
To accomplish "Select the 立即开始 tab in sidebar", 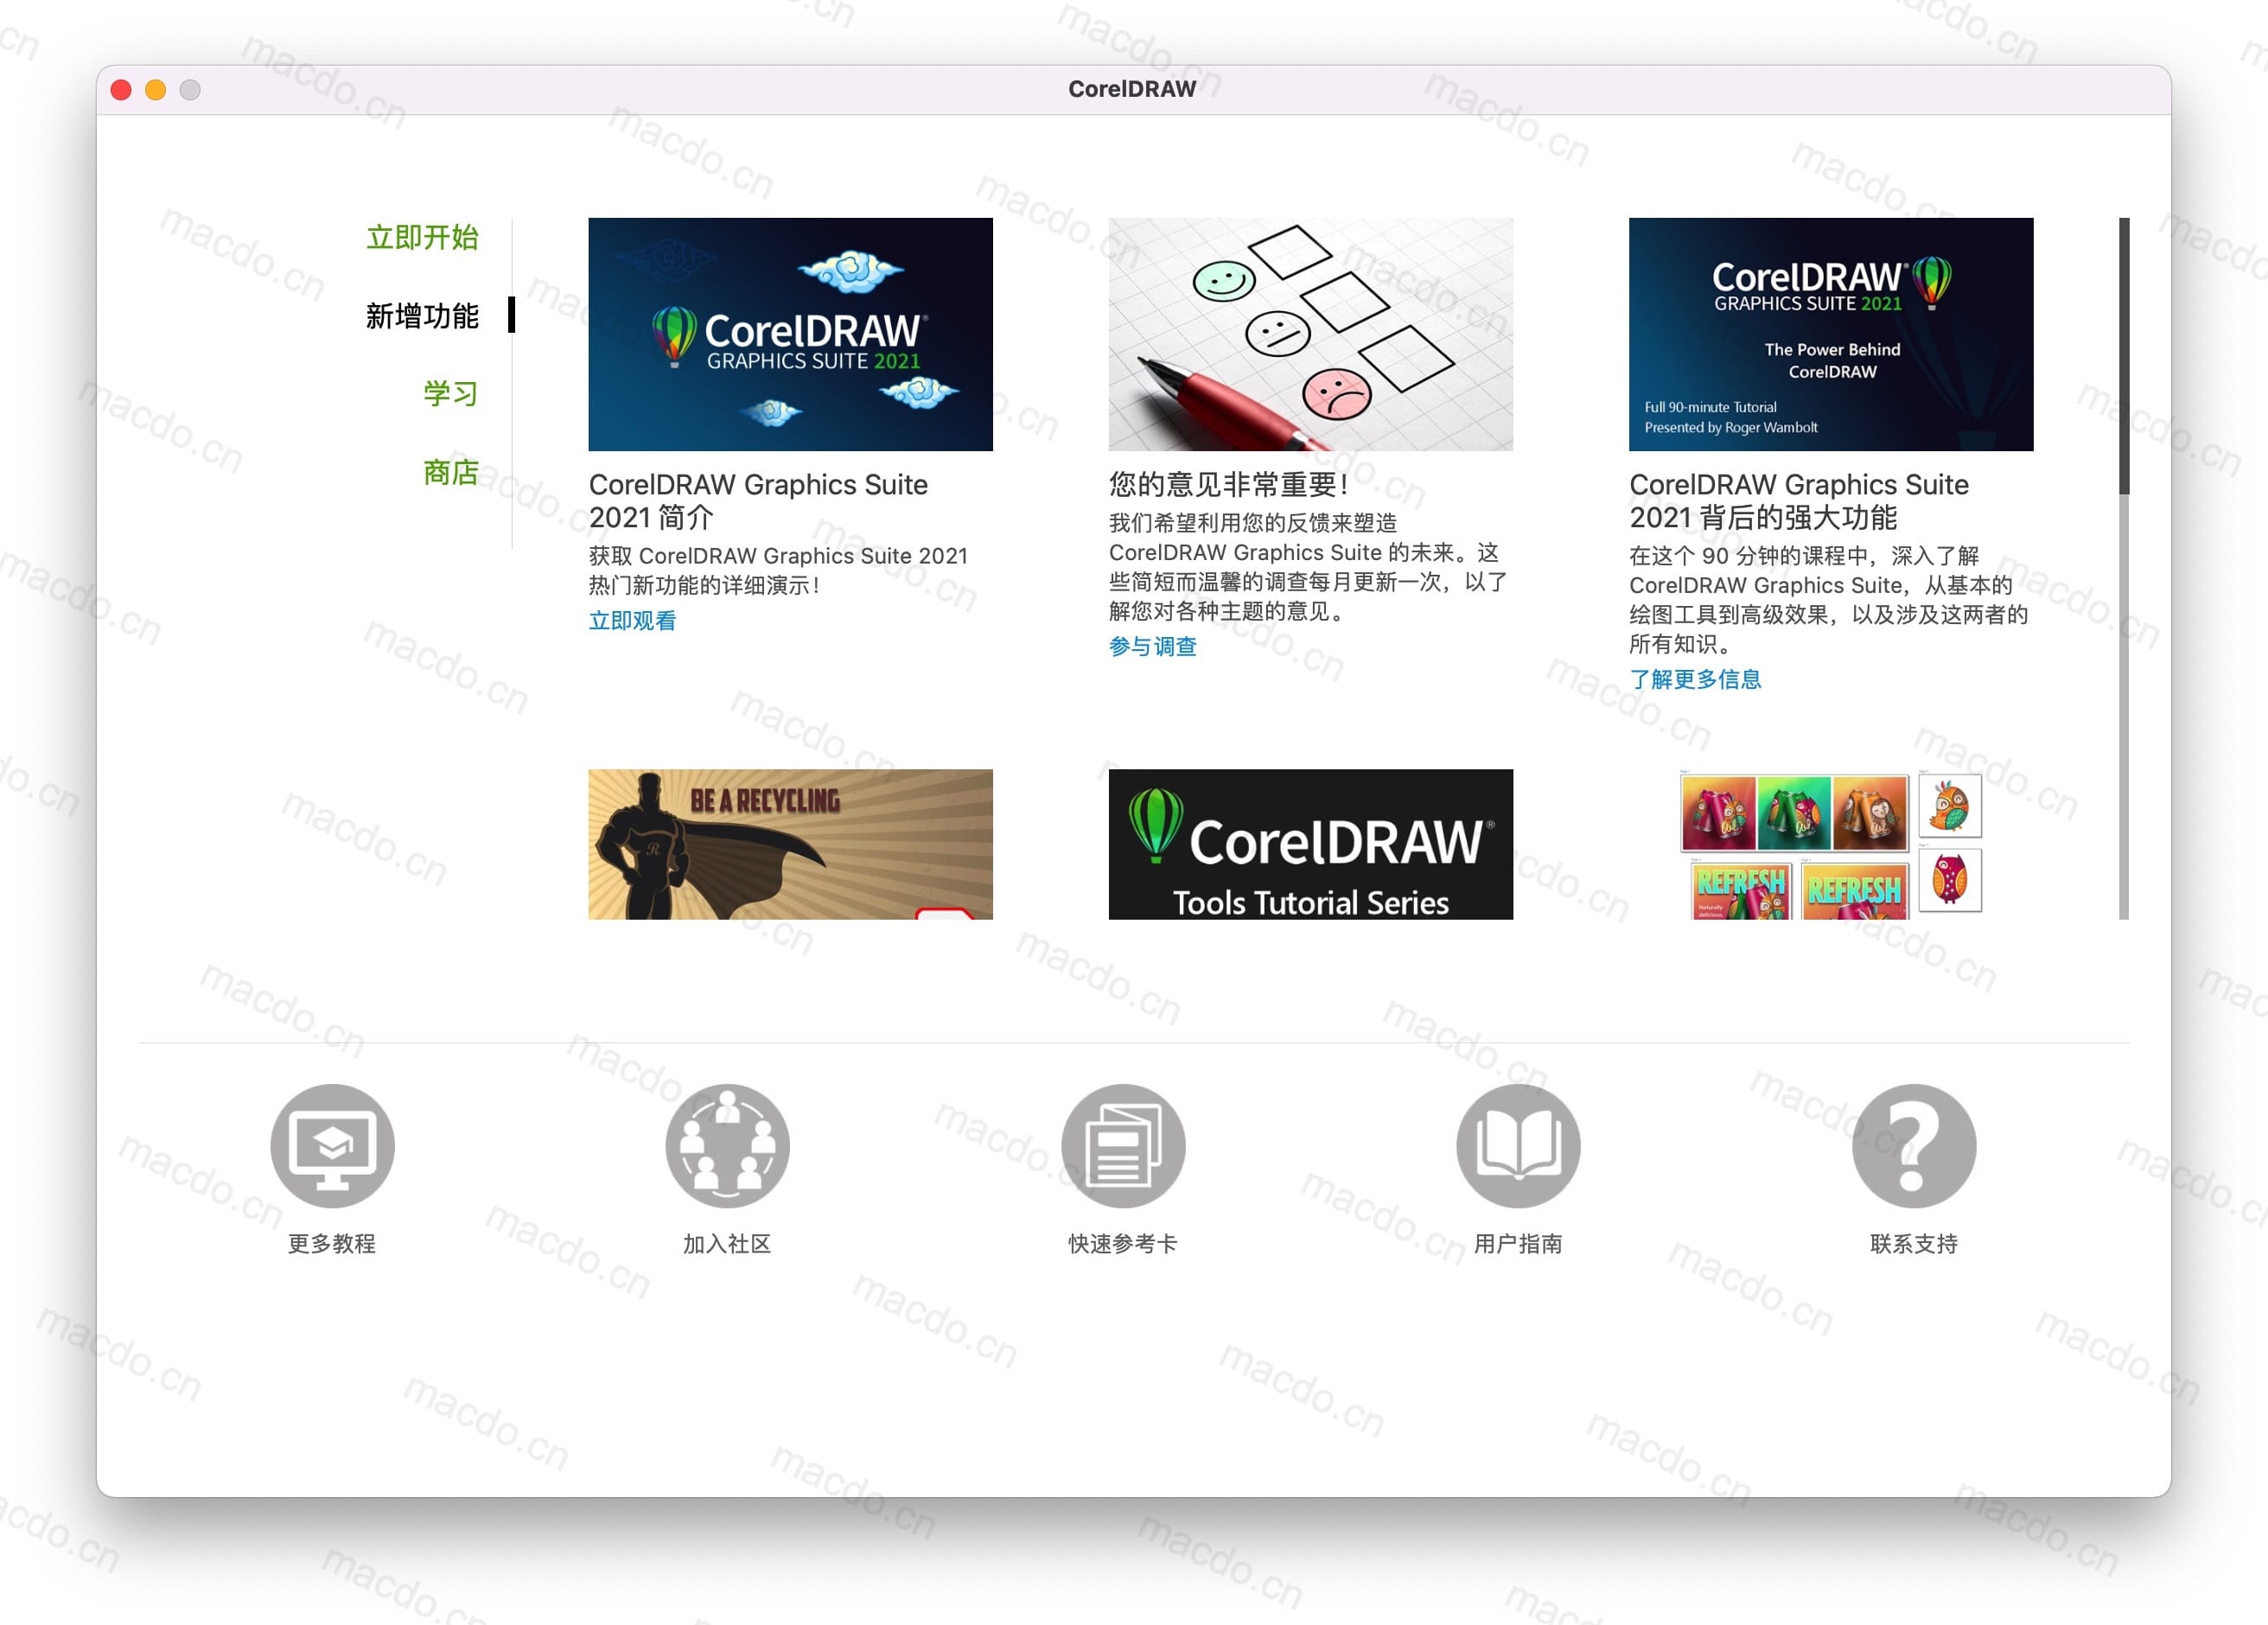I will 422,237.
